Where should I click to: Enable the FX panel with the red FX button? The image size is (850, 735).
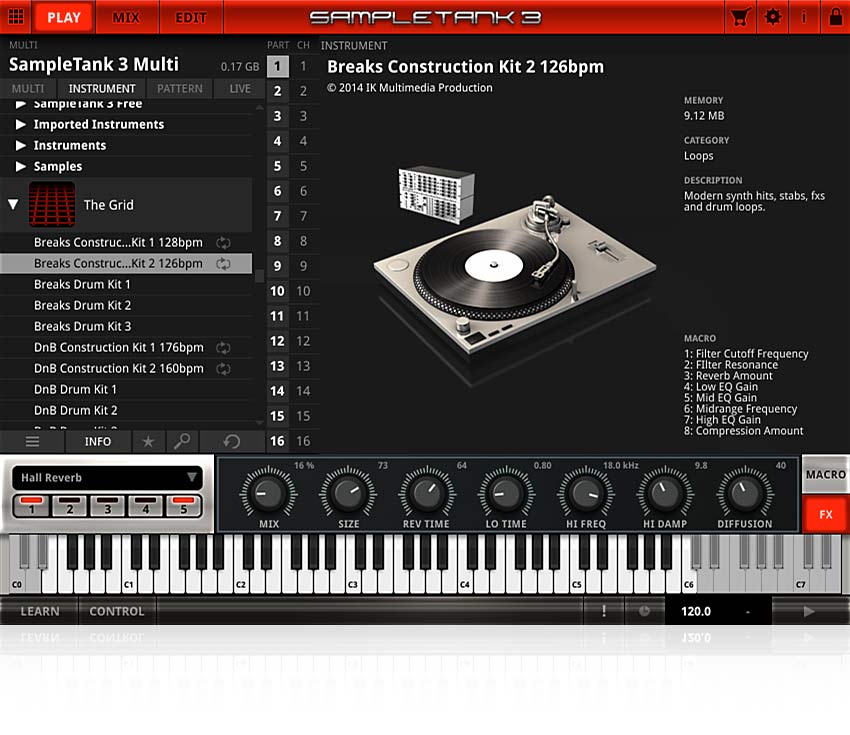click(x=826, y=514)
